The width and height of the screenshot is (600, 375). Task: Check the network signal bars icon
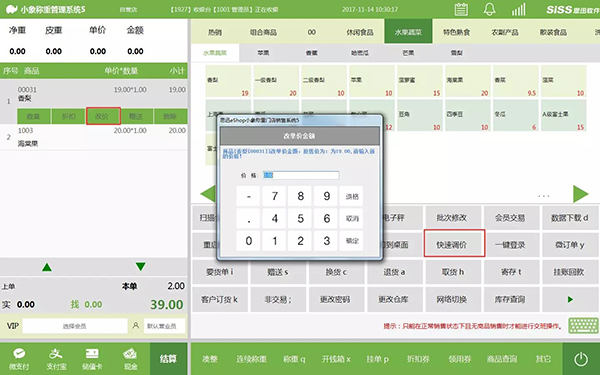[518, 10]
